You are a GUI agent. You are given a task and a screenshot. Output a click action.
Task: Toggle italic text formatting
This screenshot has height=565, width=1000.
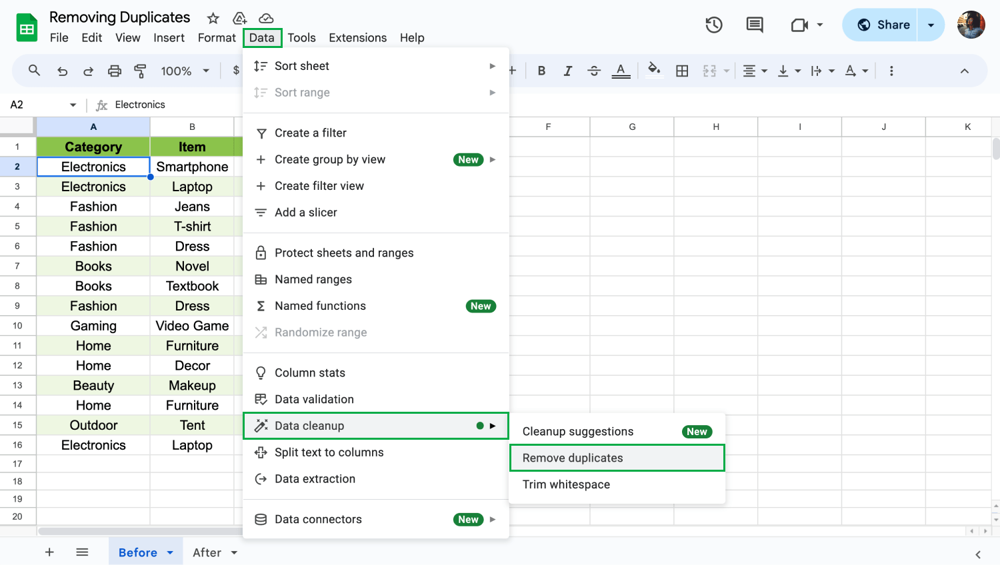click(x=568, y=71)
